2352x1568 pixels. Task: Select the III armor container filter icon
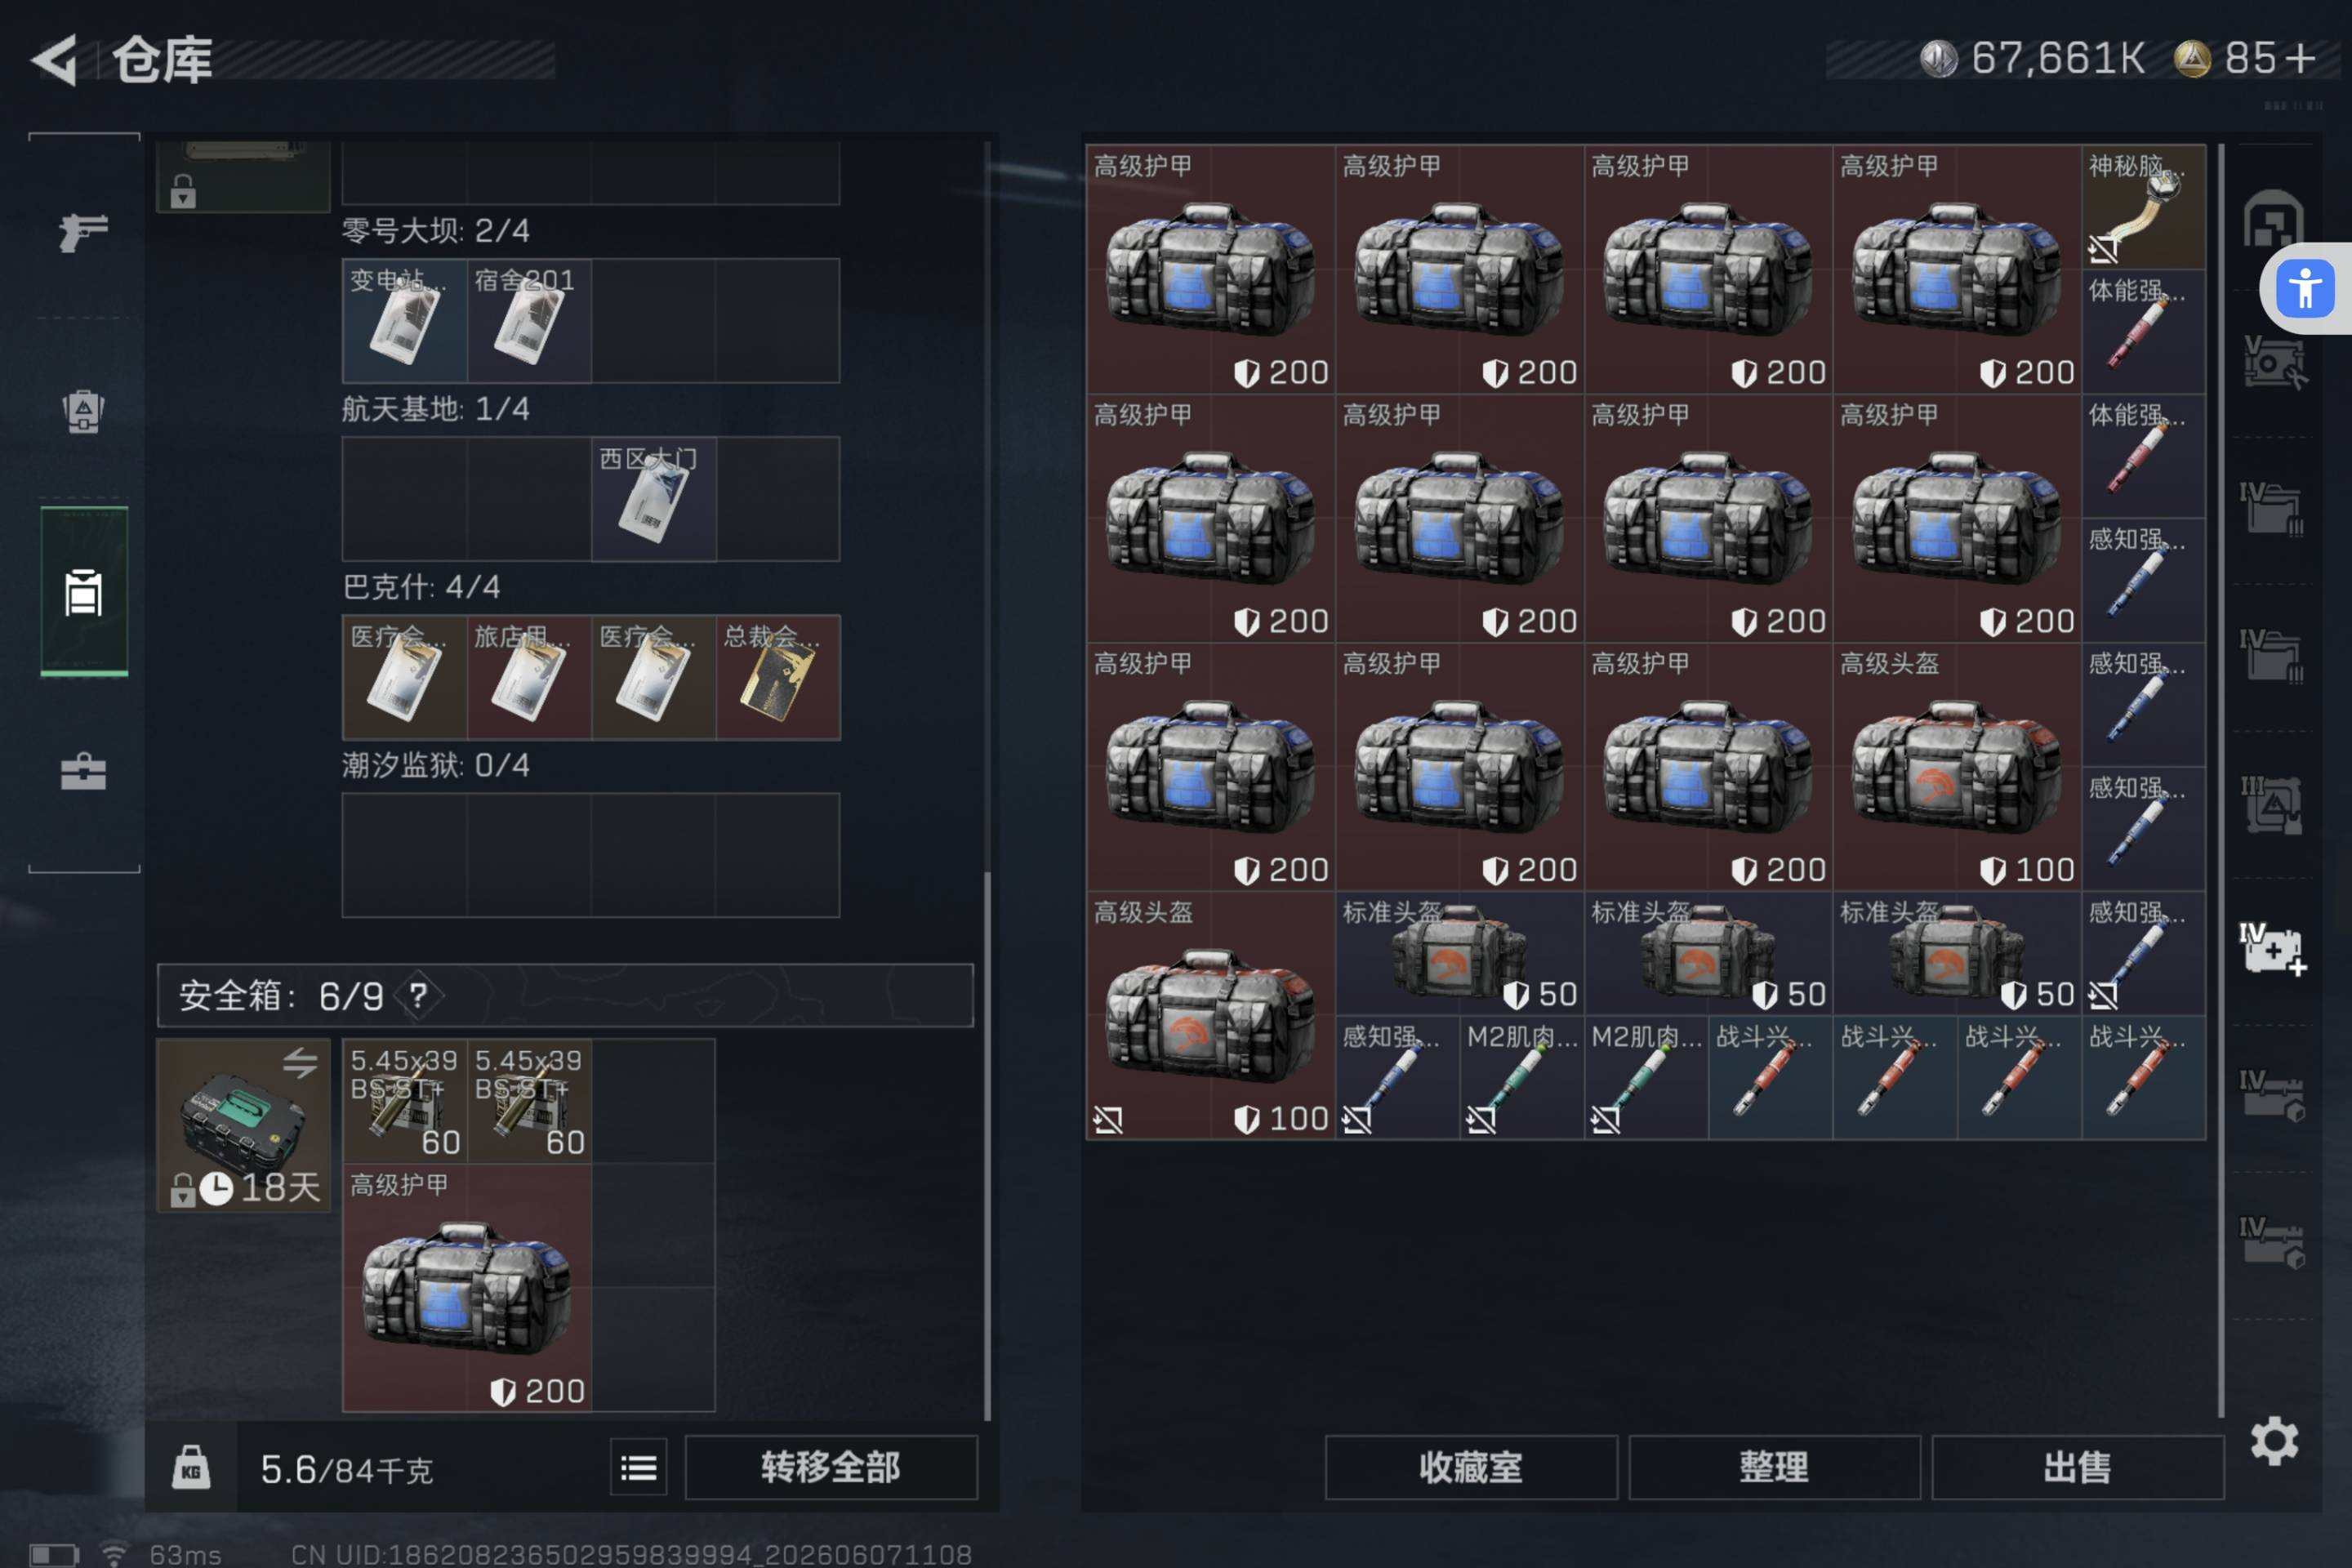[x=2272, y=805]
